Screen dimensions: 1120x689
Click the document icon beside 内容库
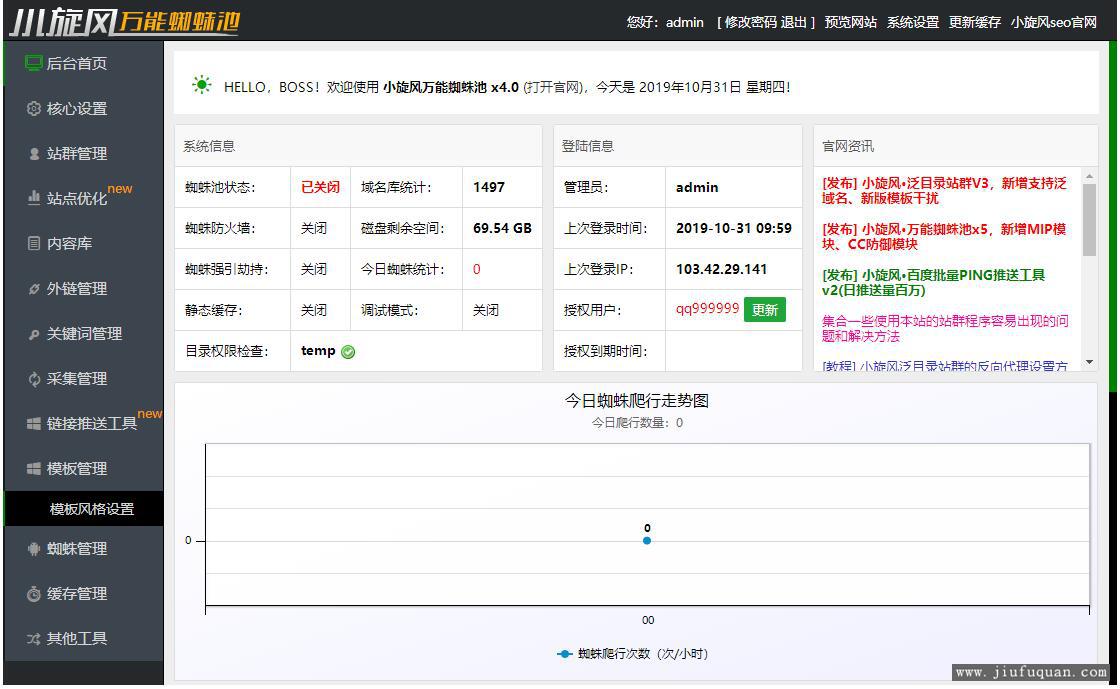(34, 243)
